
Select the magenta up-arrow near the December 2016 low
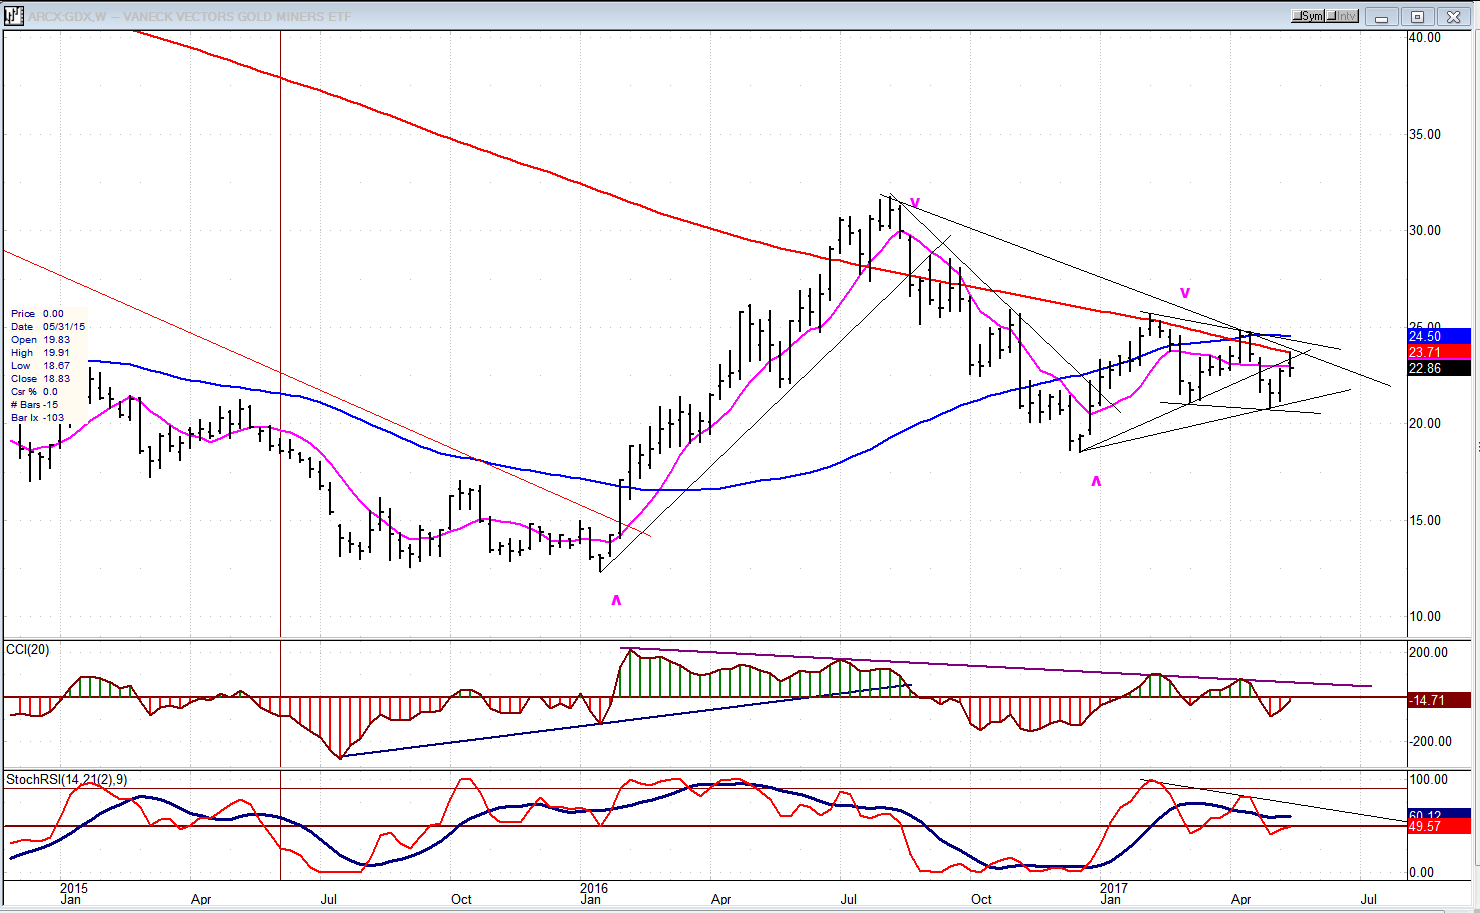click(x=1096, y=481)
